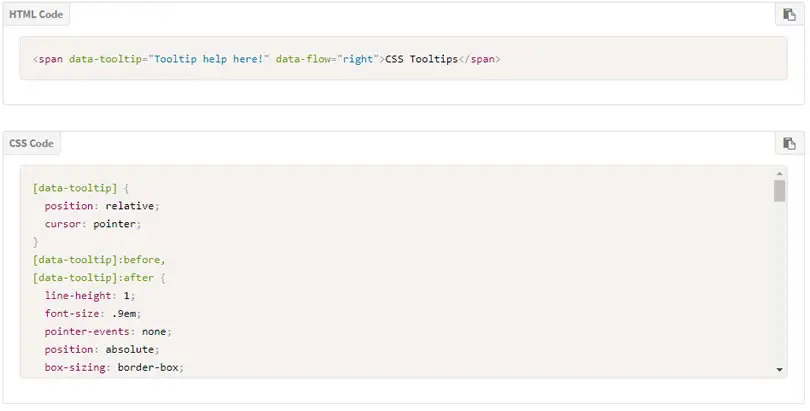Select the HTML Code tab label
This screenshot has width=810, height=411.
coord(36,14)
